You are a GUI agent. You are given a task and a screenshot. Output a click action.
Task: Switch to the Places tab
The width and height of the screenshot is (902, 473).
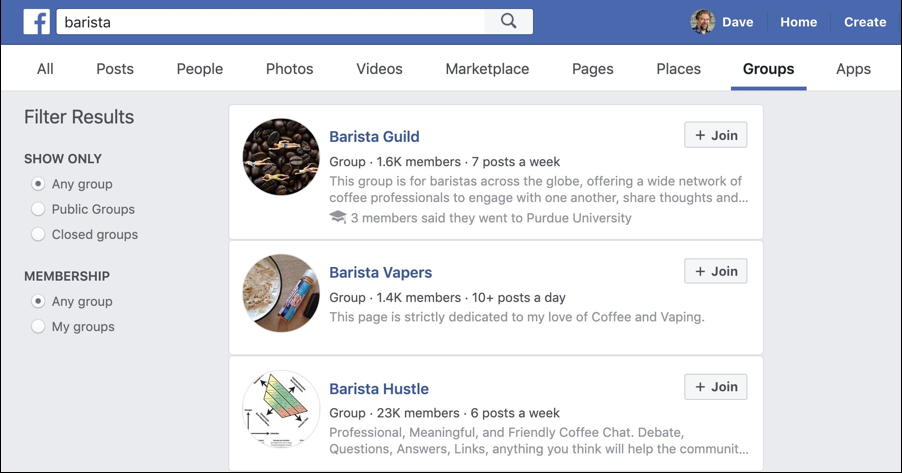[678, 69]
